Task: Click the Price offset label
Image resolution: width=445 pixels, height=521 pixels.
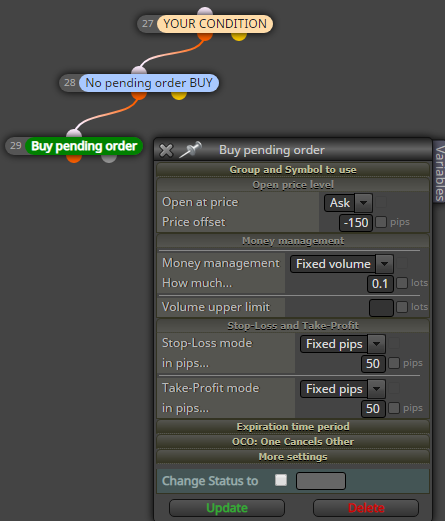Action: (x=194, y=222)
